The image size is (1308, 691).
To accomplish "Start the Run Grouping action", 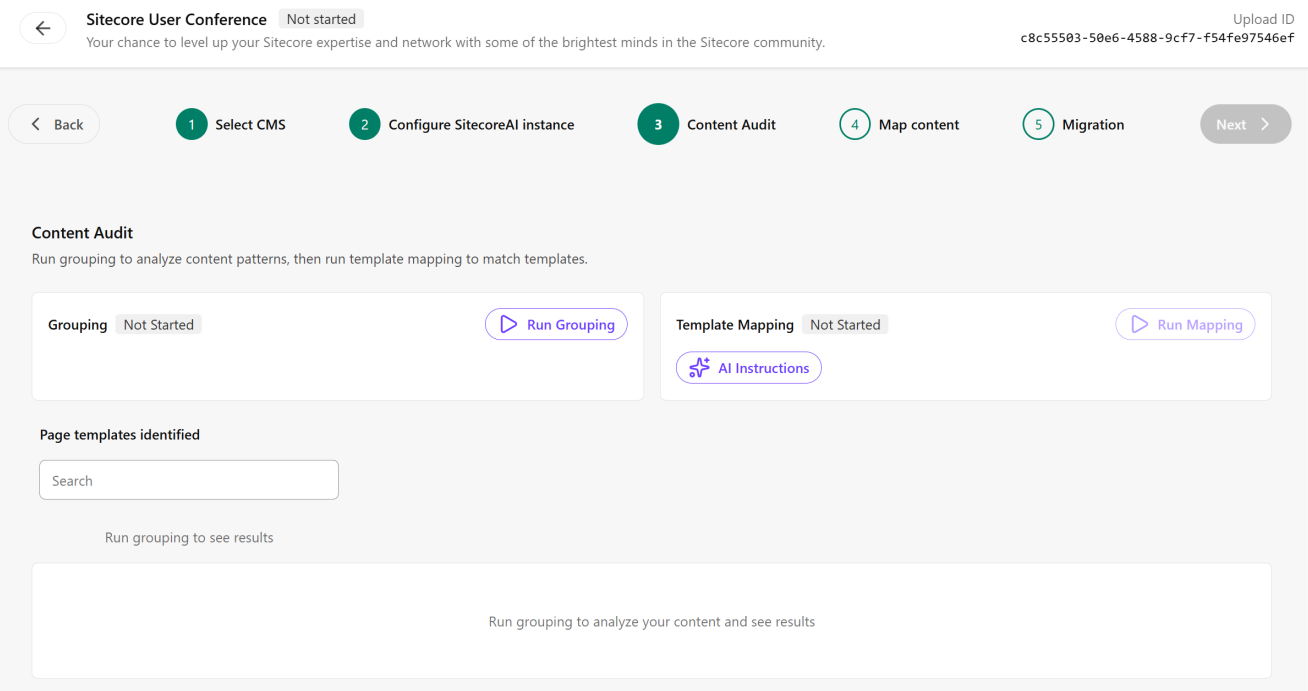I will (x=556, y=324).
